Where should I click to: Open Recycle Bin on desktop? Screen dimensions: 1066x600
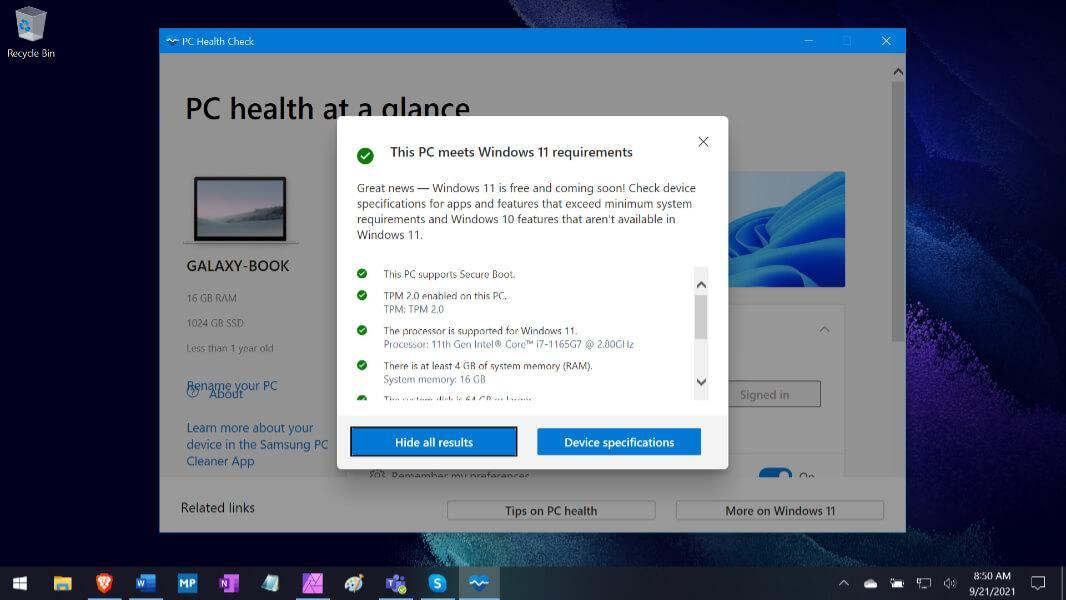point(31,33)
